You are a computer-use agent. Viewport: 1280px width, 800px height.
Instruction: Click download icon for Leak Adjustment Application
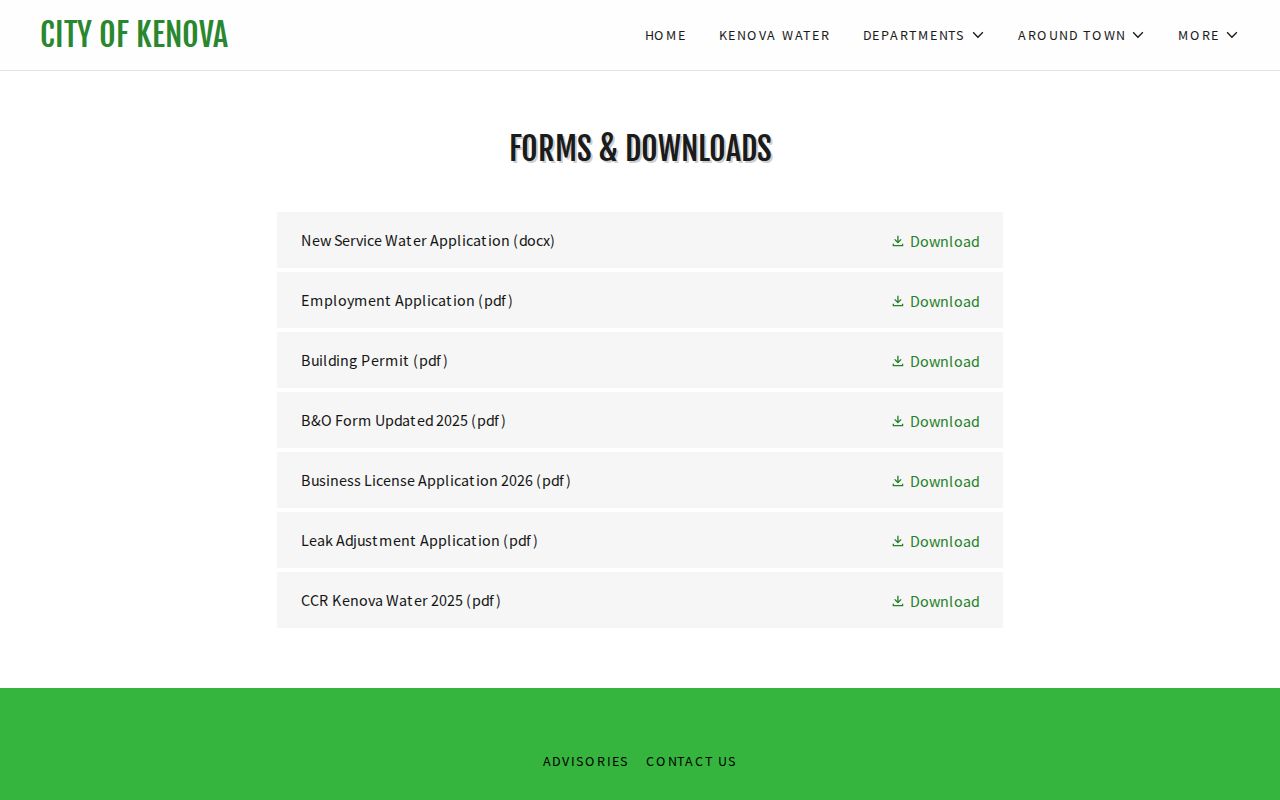point(898,541)
